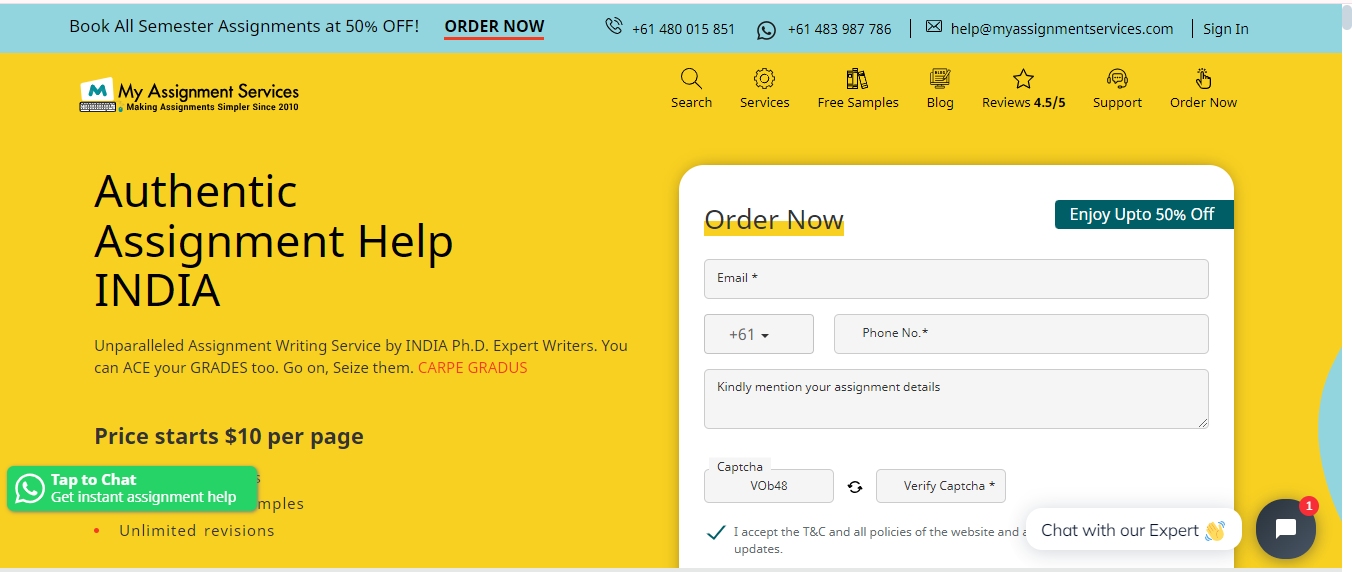
Task: Open the Support menu label
Action: tap(1117, 102)
